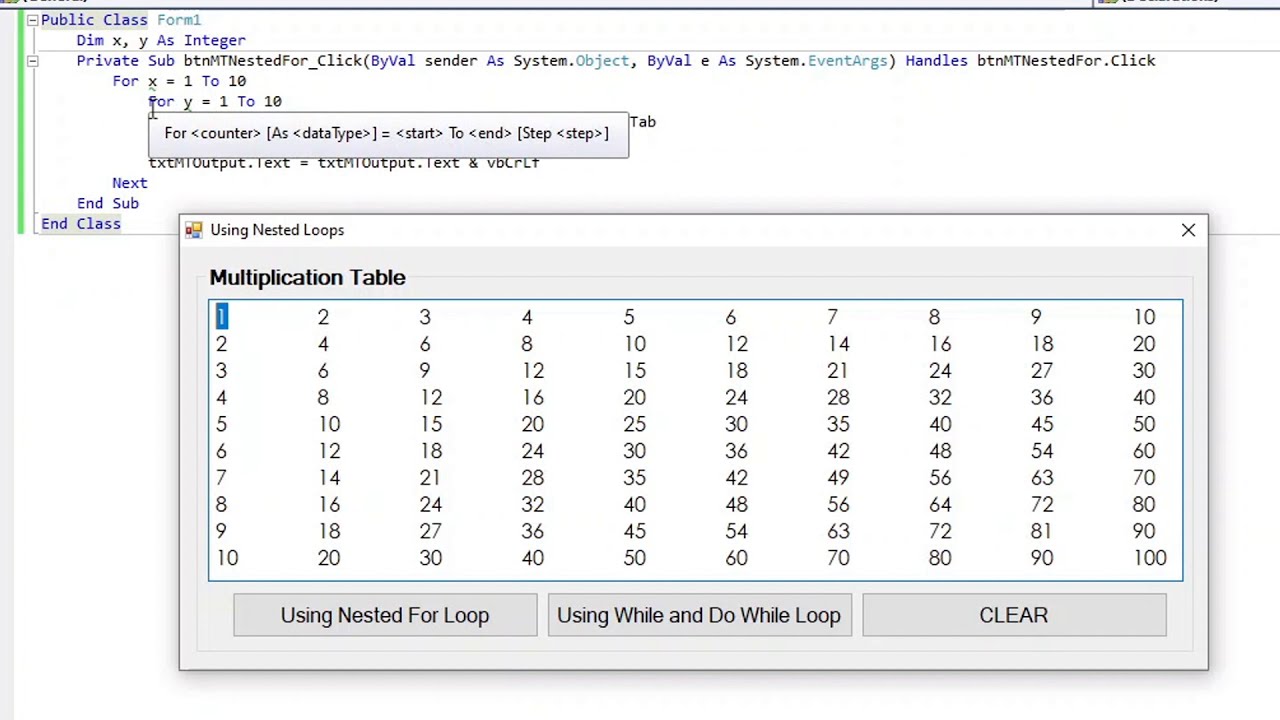Click the code line 'Dim x, y As Integer'

tap(161, 40)
